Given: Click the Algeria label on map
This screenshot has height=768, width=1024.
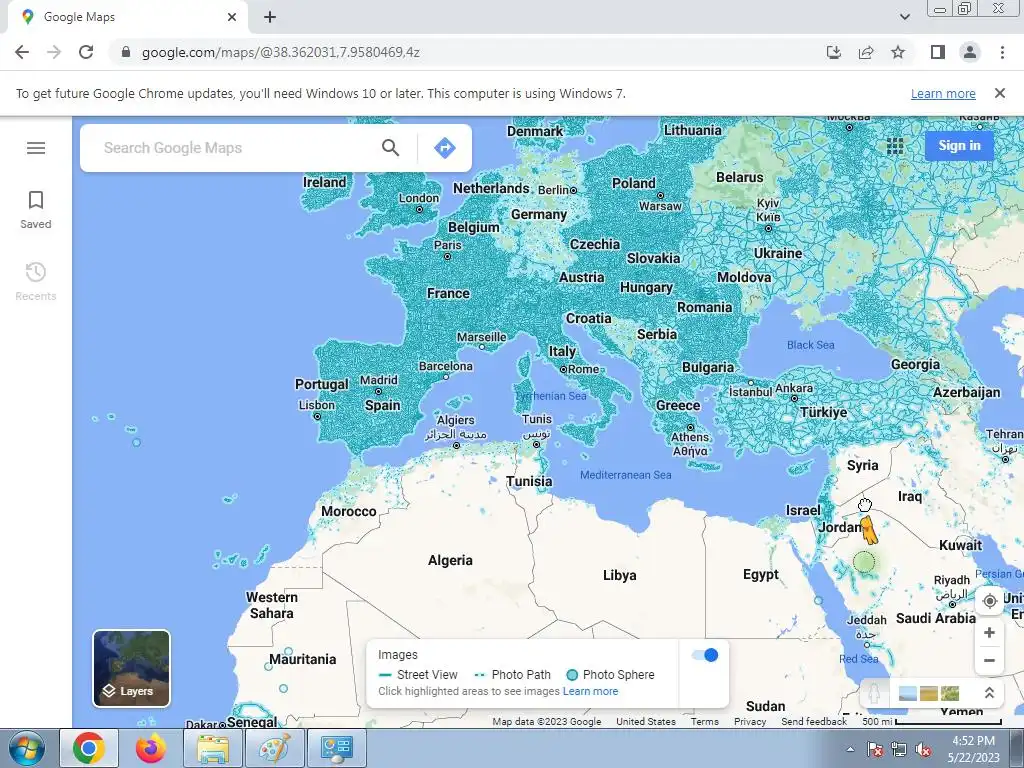Looking at the screenshot, I should [450, 560].
